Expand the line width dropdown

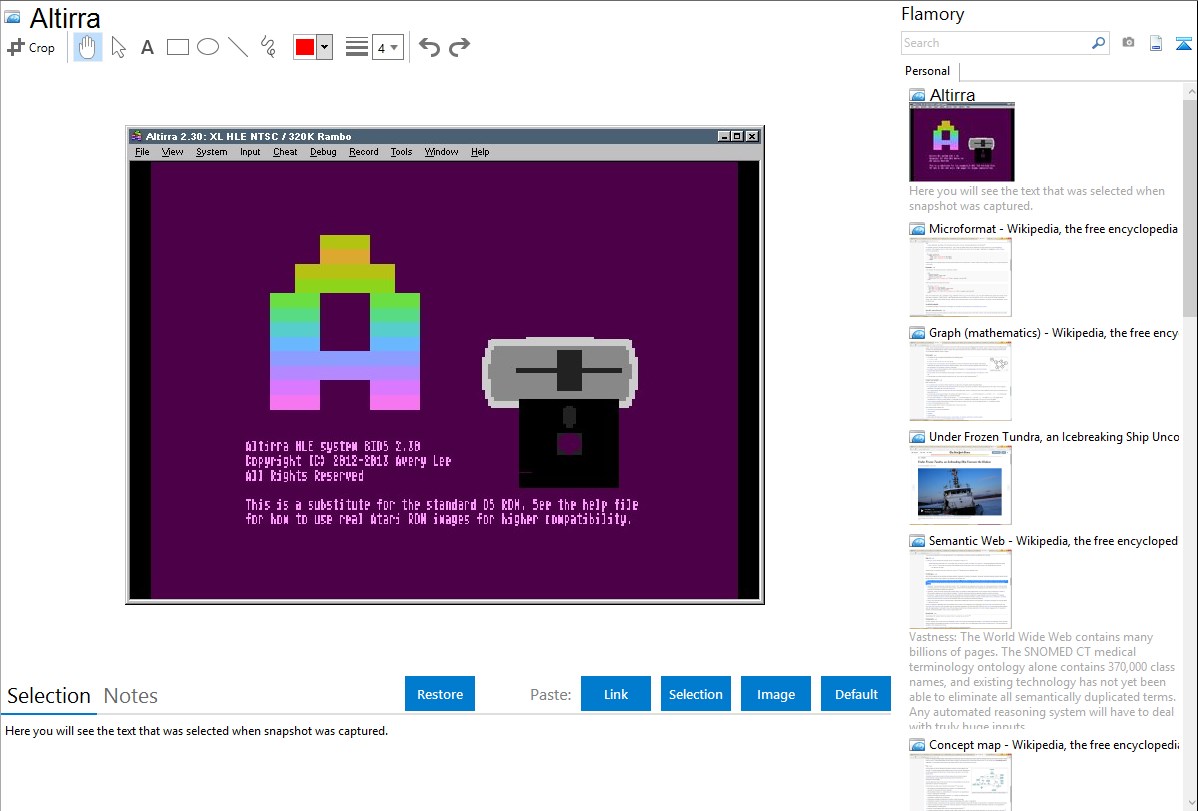click(x=387, y=47)
